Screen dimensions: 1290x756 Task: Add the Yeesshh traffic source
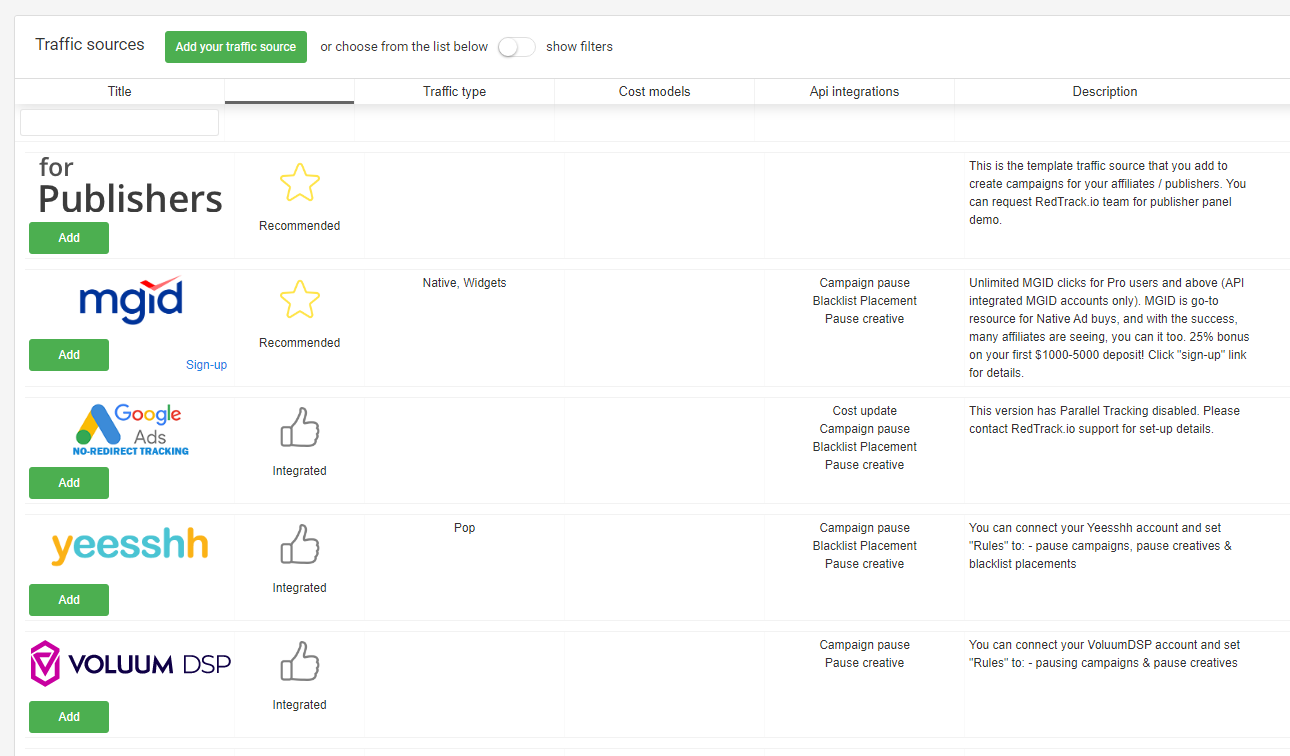click(69, 600)
